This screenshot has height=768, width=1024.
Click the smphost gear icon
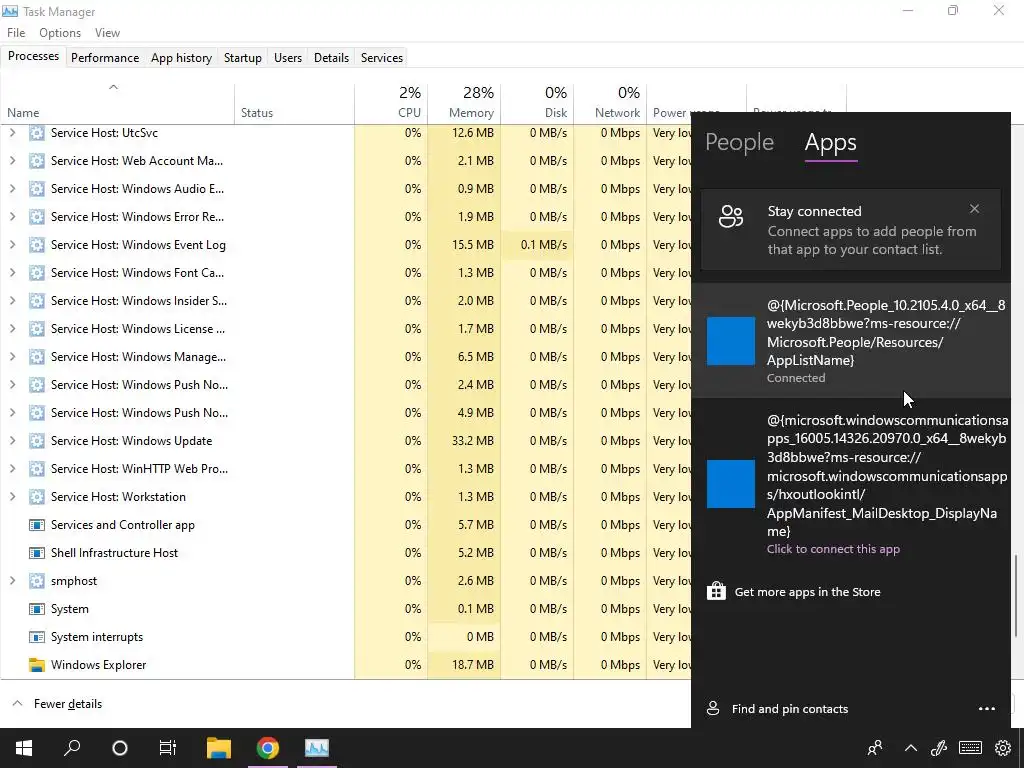(x=37, y=581)
